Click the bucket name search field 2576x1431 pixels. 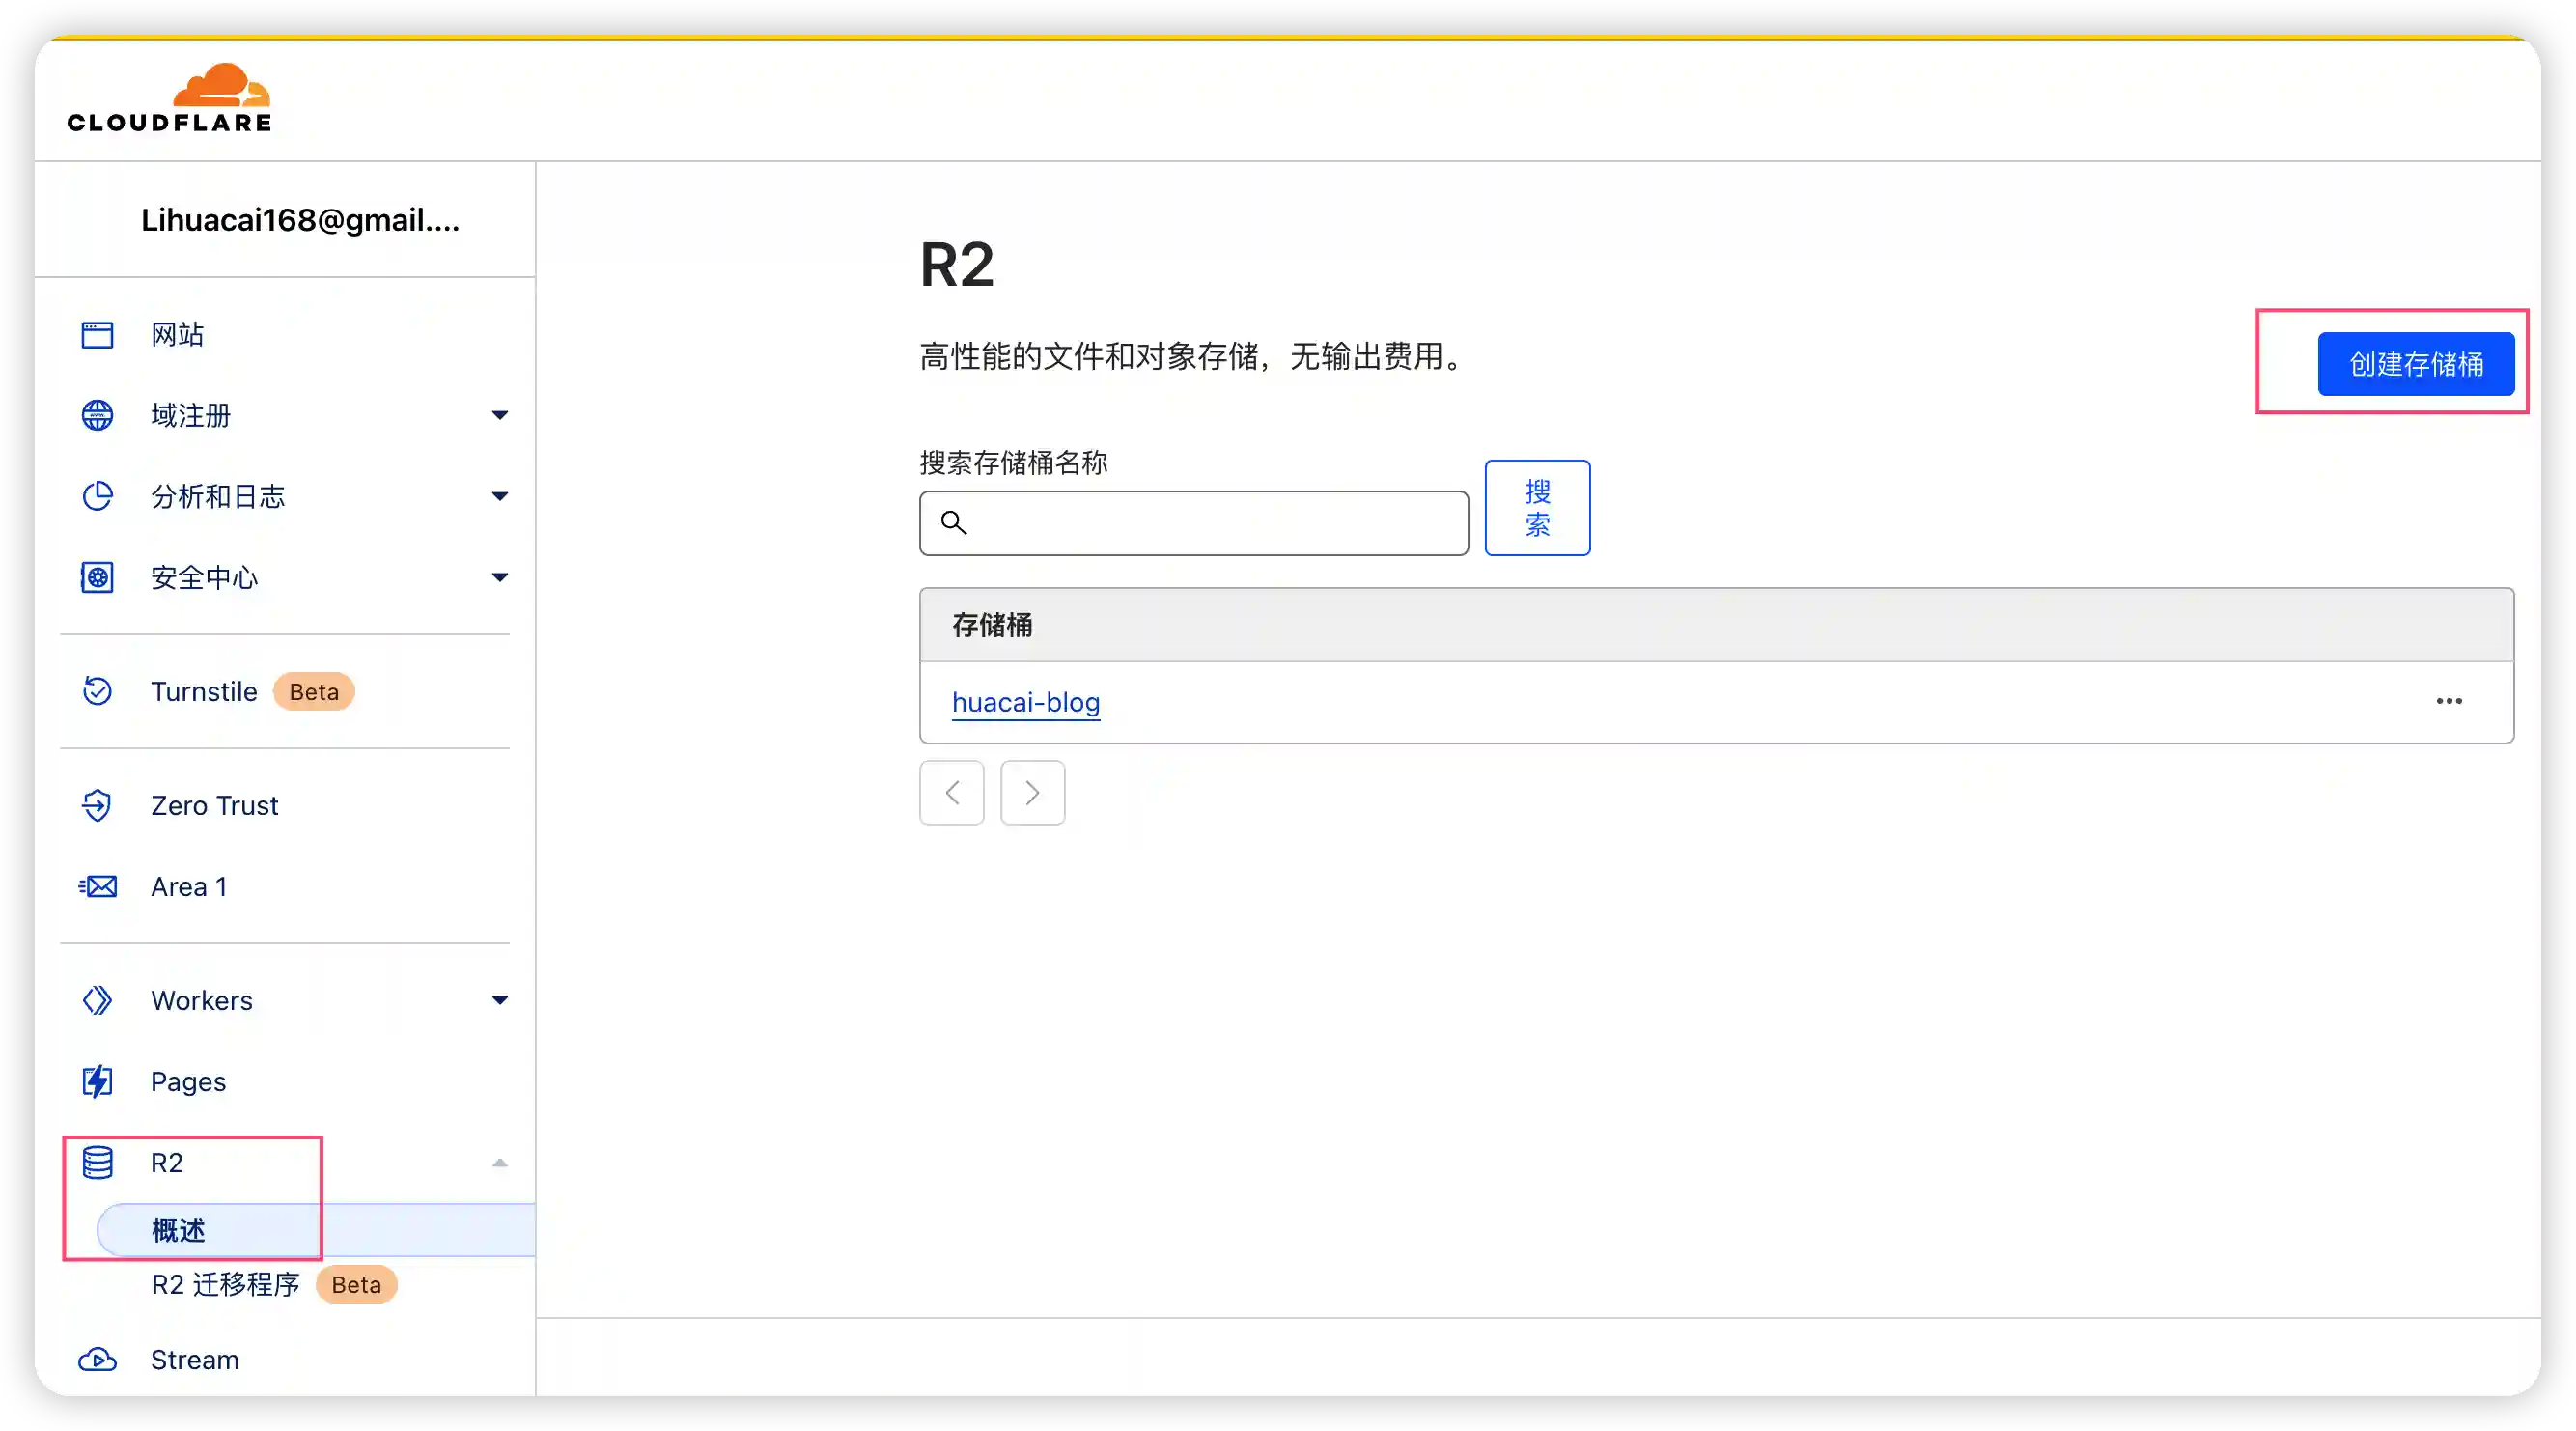[x=1190, y=523]
